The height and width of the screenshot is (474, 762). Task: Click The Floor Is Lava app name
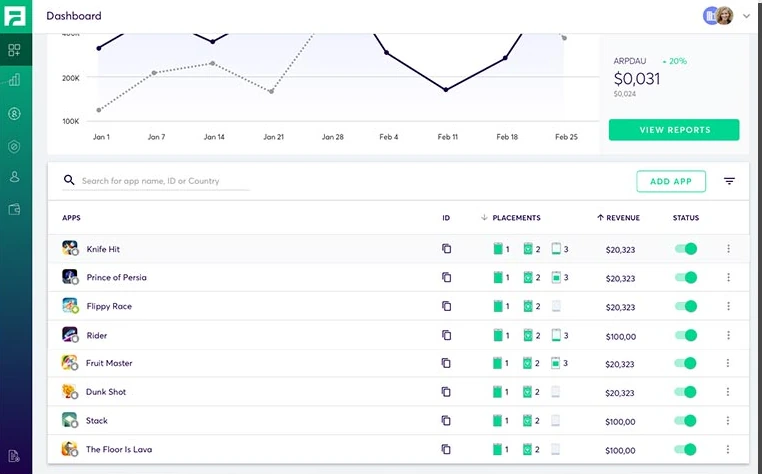(x=119, y=449)
